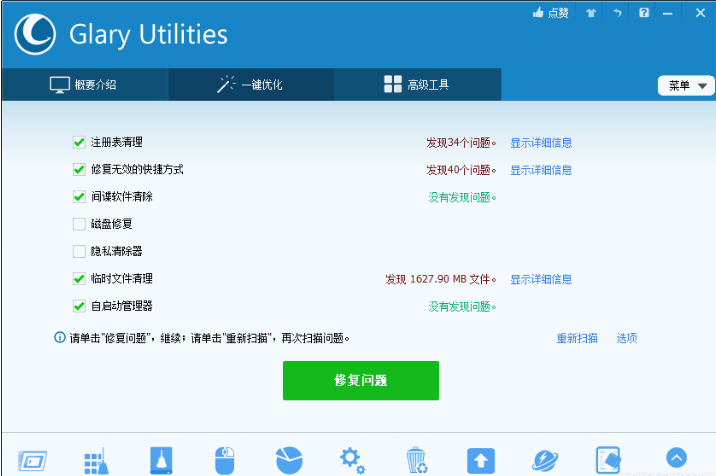Screen dimensions: 716x476
Task: Show details link for 注册表清理 row
Action: click(x=541, y=143)
